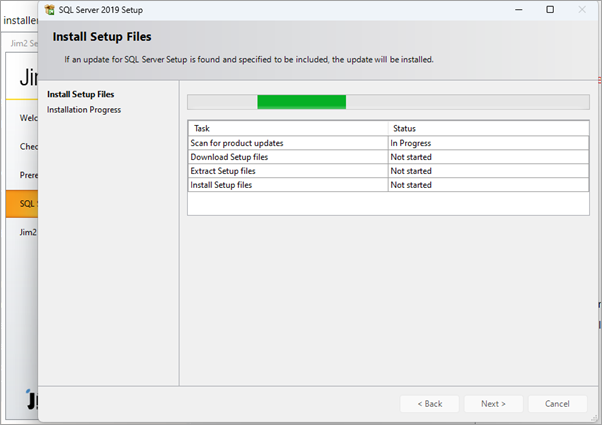
Task: Select Install Setup Files step in sidebar
Action: point(81,94)
